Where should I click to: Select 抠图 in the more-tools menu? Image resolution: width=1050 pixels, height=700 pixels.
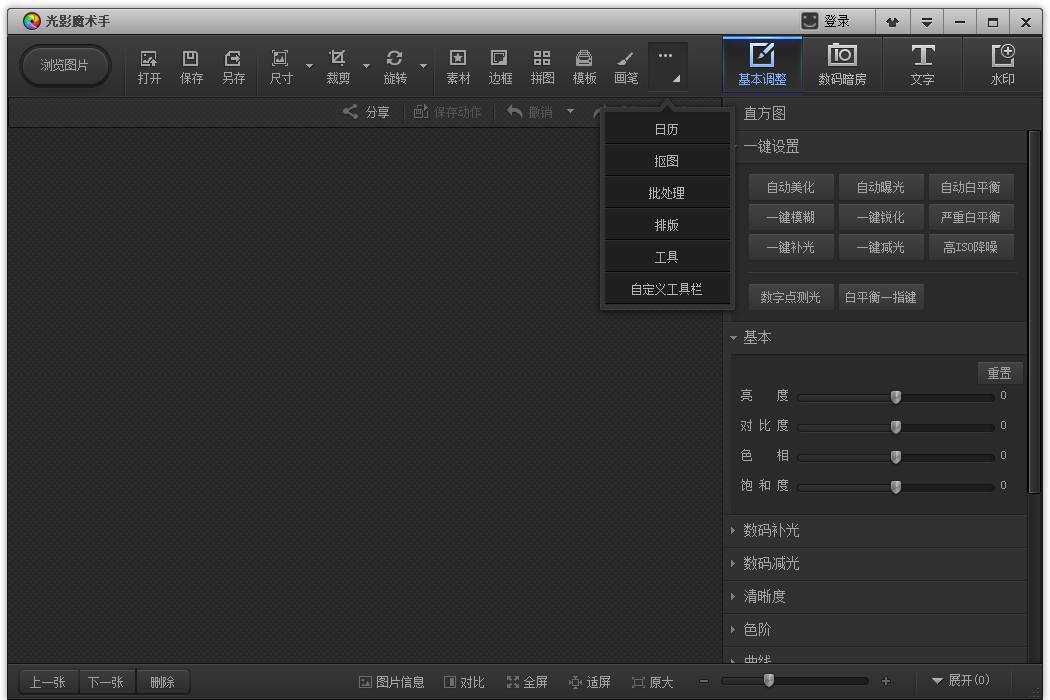point(666,161)
